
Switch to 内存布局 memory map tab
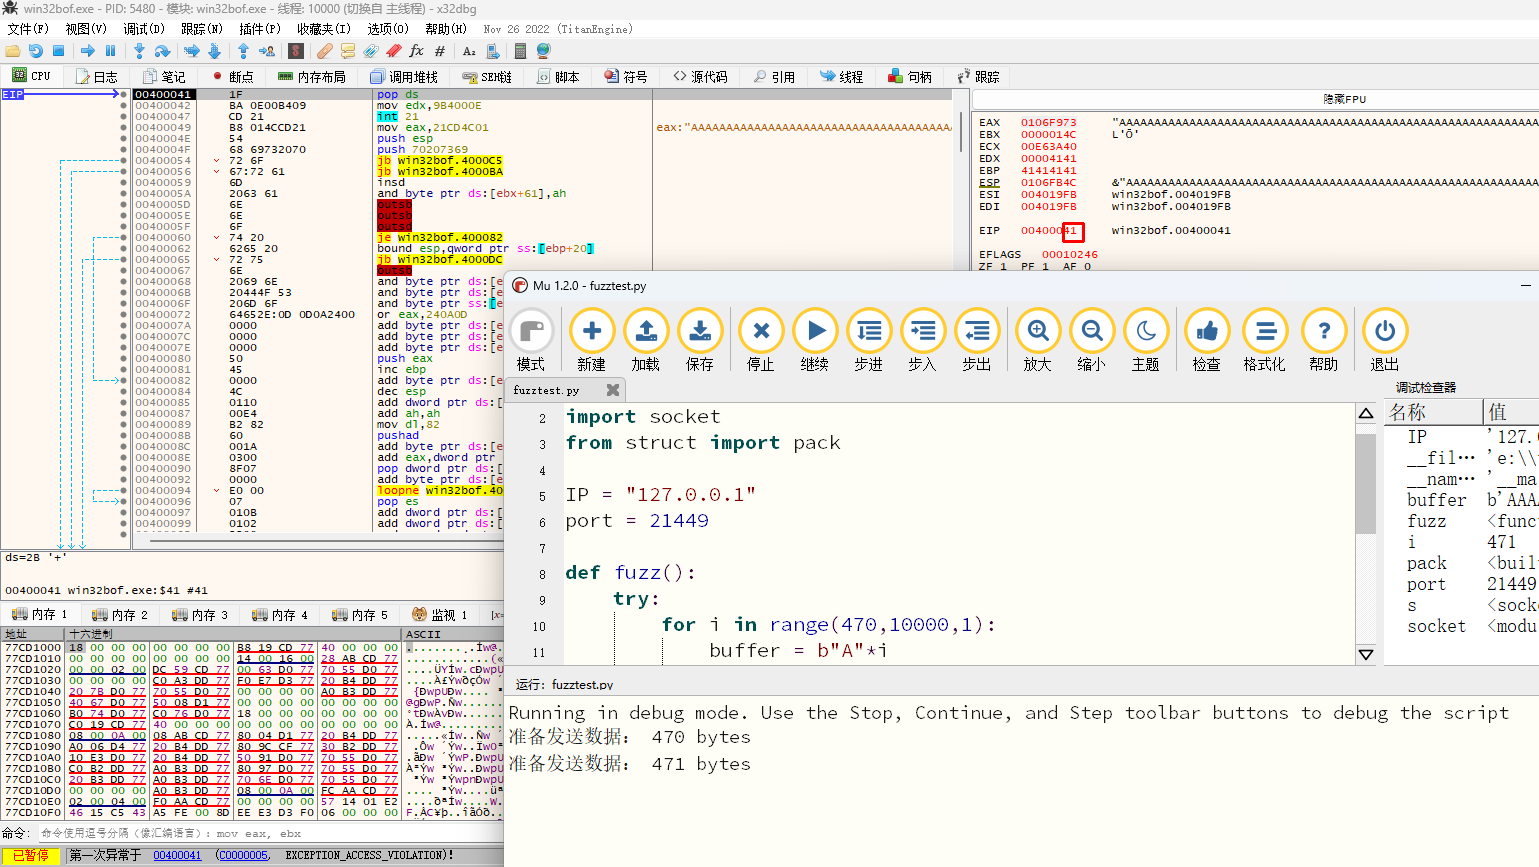312,76
